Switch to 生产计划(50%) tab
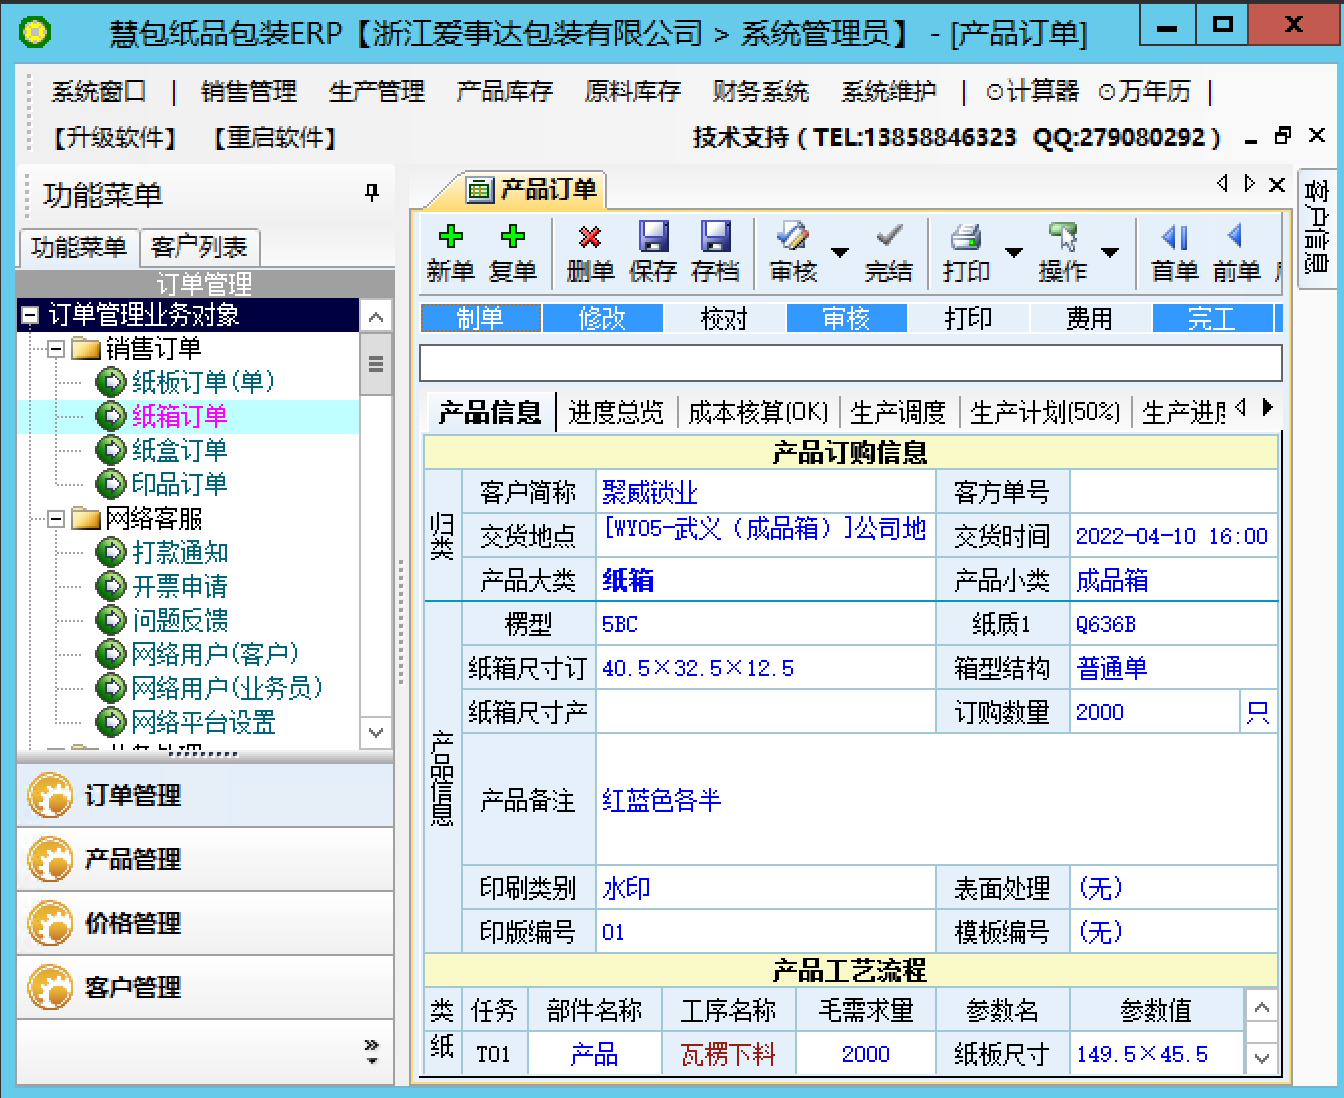The height and width of the screenshot is (1098, 1344). coord(1045,412)
